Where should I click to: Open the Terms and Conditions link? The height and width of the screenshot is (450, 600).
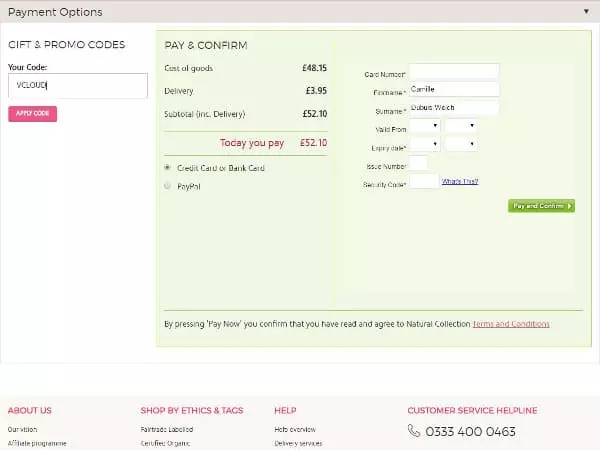pyautogui.click(x=510, y=324)
